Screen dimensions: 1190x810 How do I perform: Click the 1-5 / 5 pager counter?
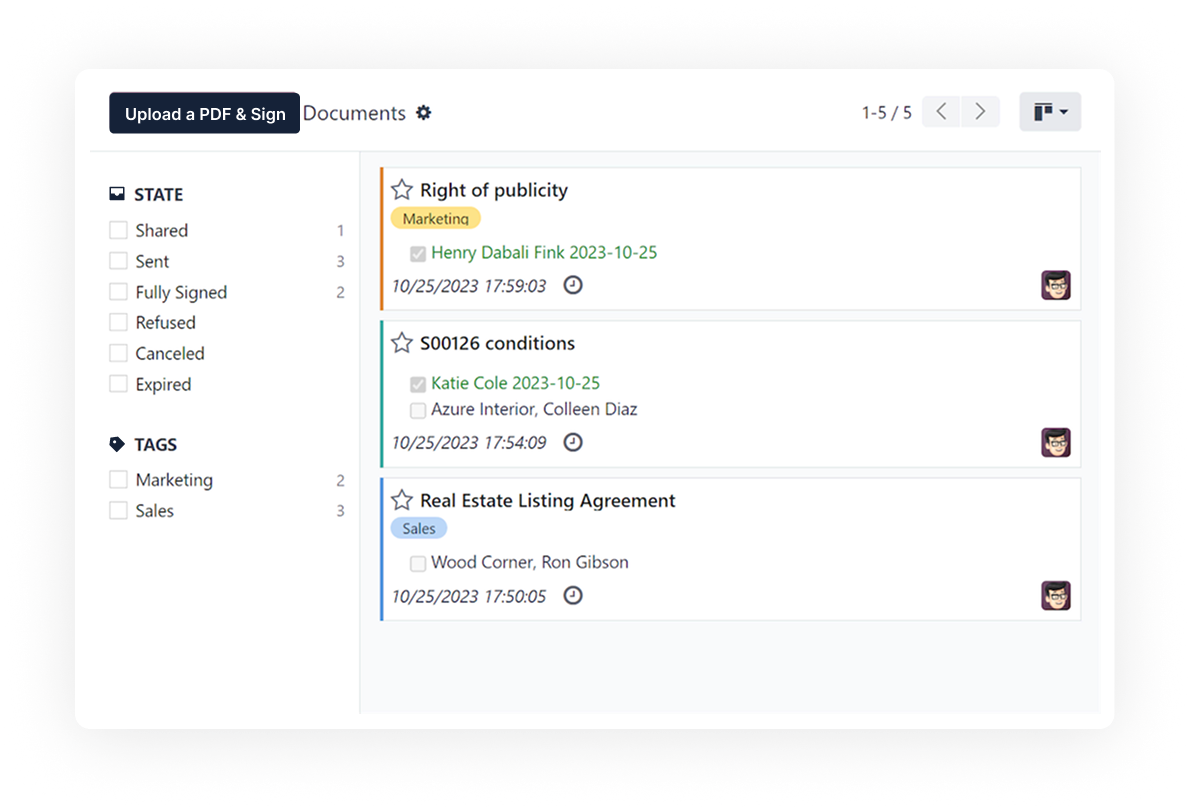click(886, 113)
